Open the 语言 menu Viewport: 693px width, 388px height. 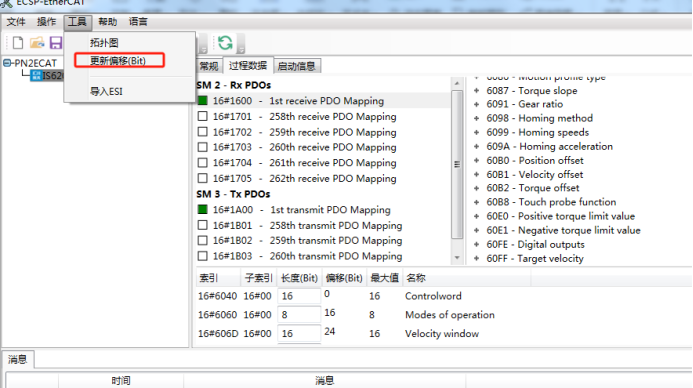click(138, 22)
